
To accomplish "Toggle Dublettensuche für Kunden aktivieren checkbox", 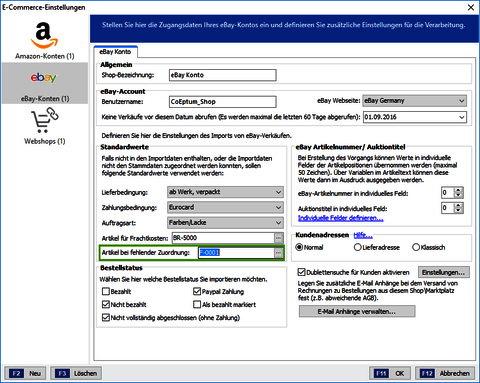I will pos(301,272).
